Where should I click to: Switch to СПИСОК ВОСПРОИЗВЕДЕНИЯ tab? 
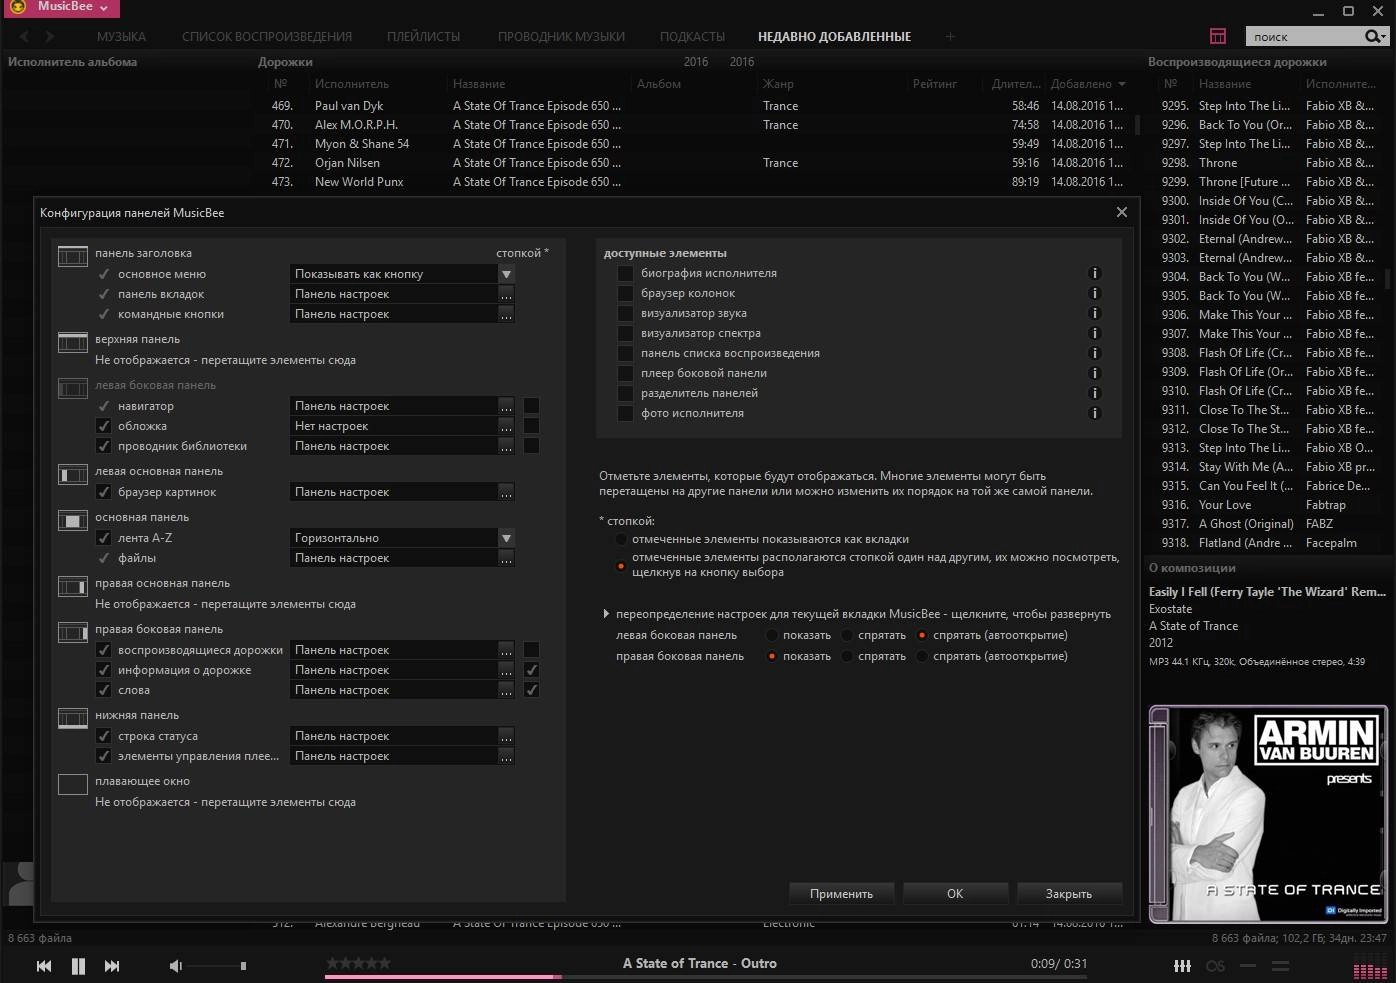(267, 36)
